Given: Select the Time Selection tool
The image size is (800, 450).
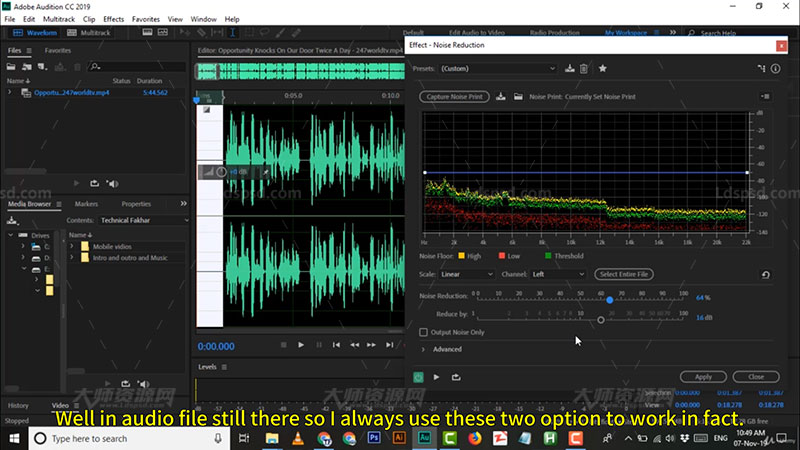Looking at the screenshot, I should pyautogui.click(x=233, y=32).
